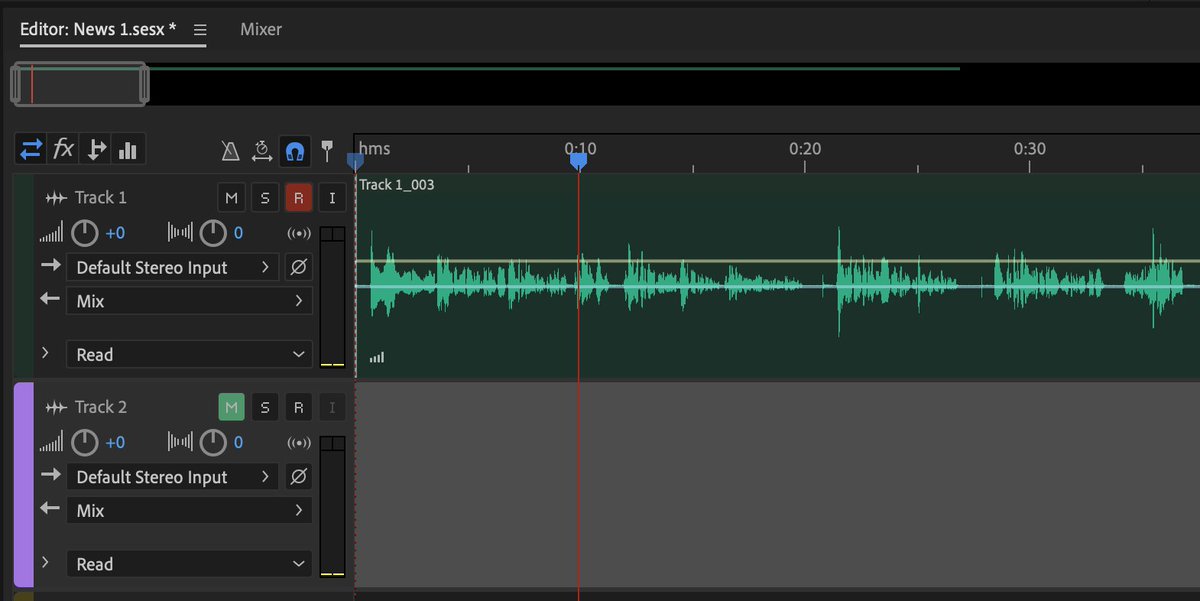Open Track 1 Mix output dropdown
This screenshot has width=1200, height=601.
click(x=189, y=301)
